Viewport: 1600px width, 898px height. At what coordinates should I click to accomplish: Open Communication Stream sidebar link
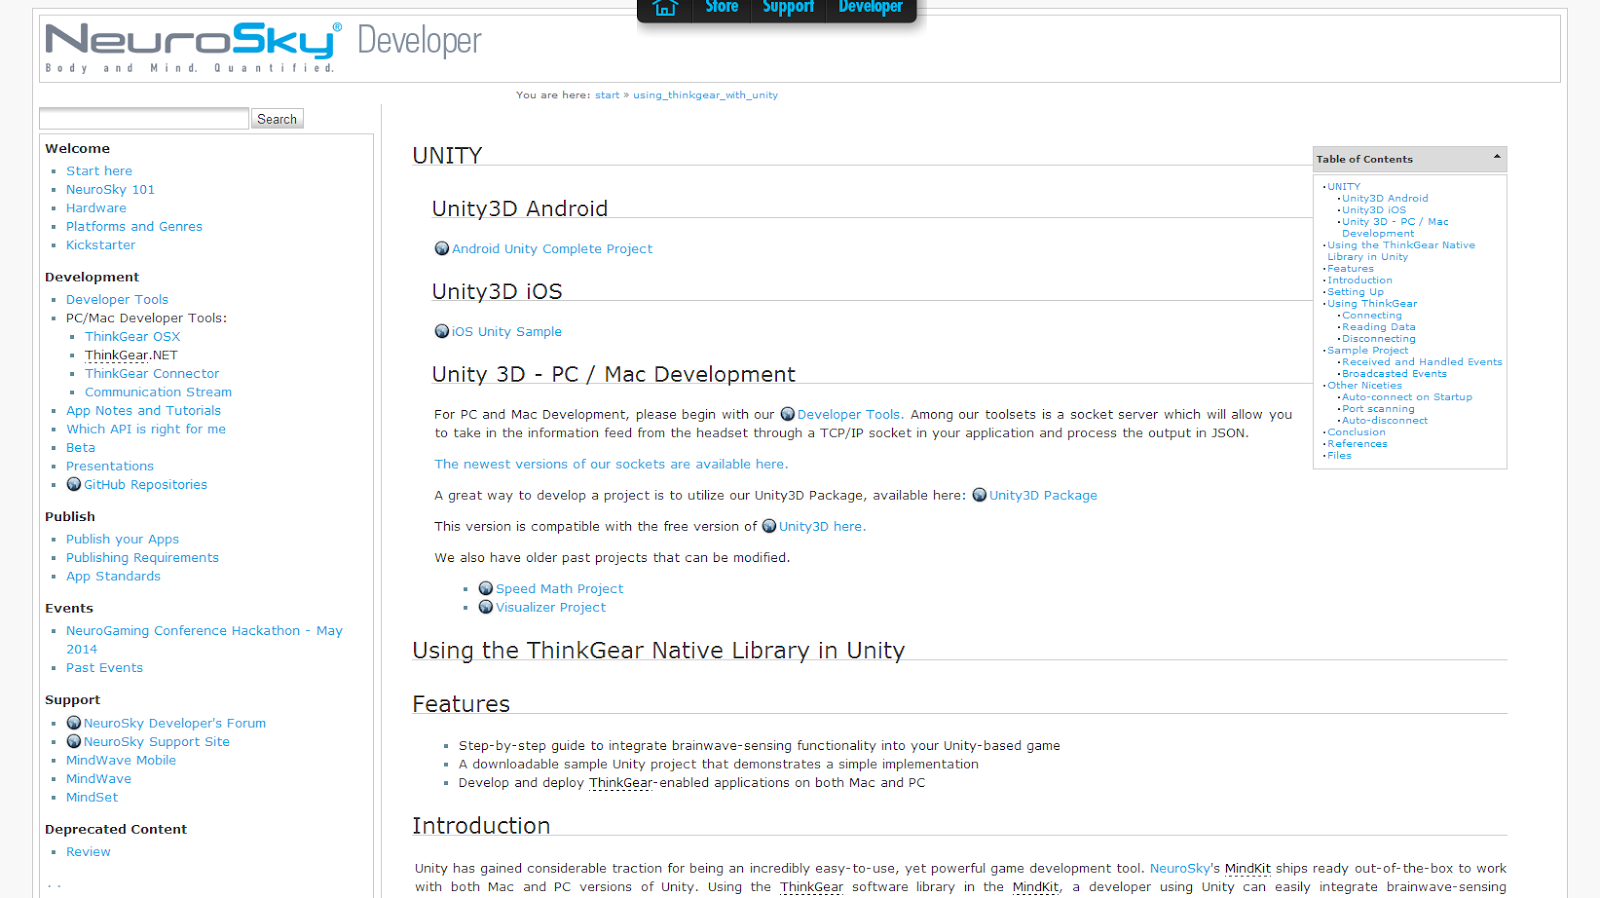(x=158, y=392)
